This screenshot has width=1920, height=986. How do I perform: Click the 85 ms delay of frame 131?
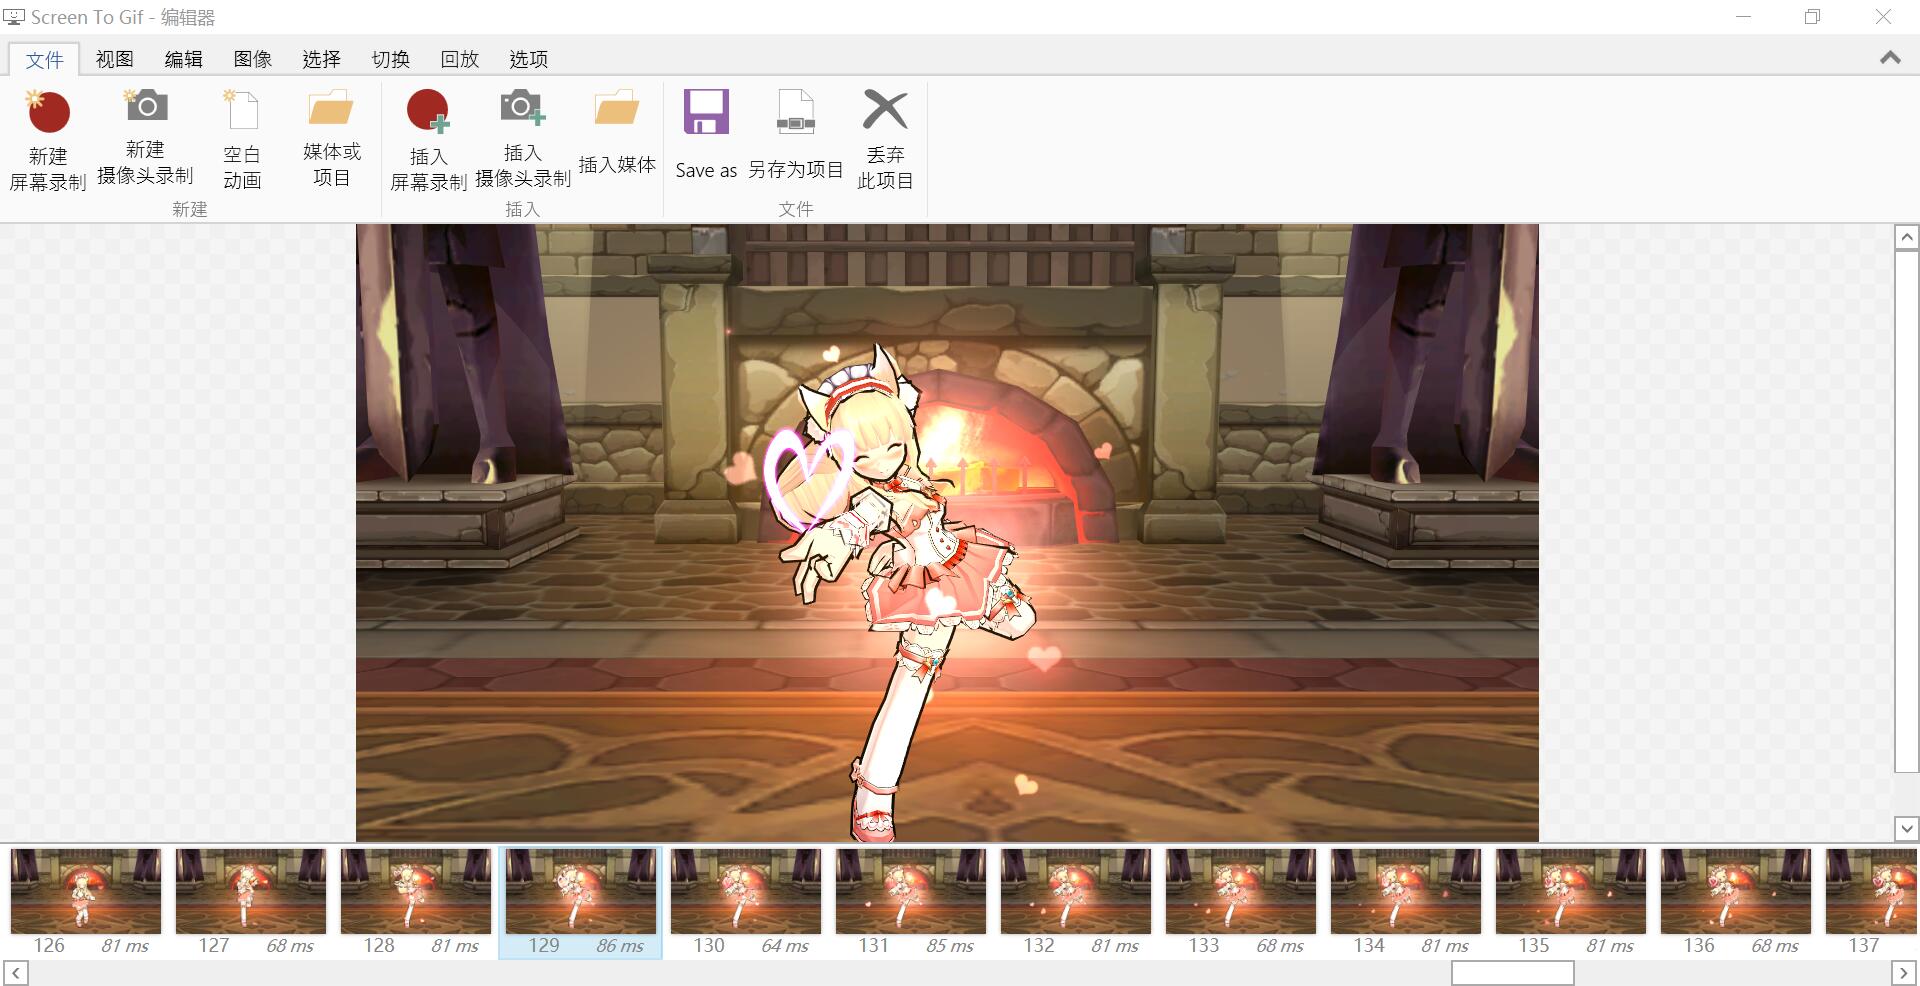950,946
